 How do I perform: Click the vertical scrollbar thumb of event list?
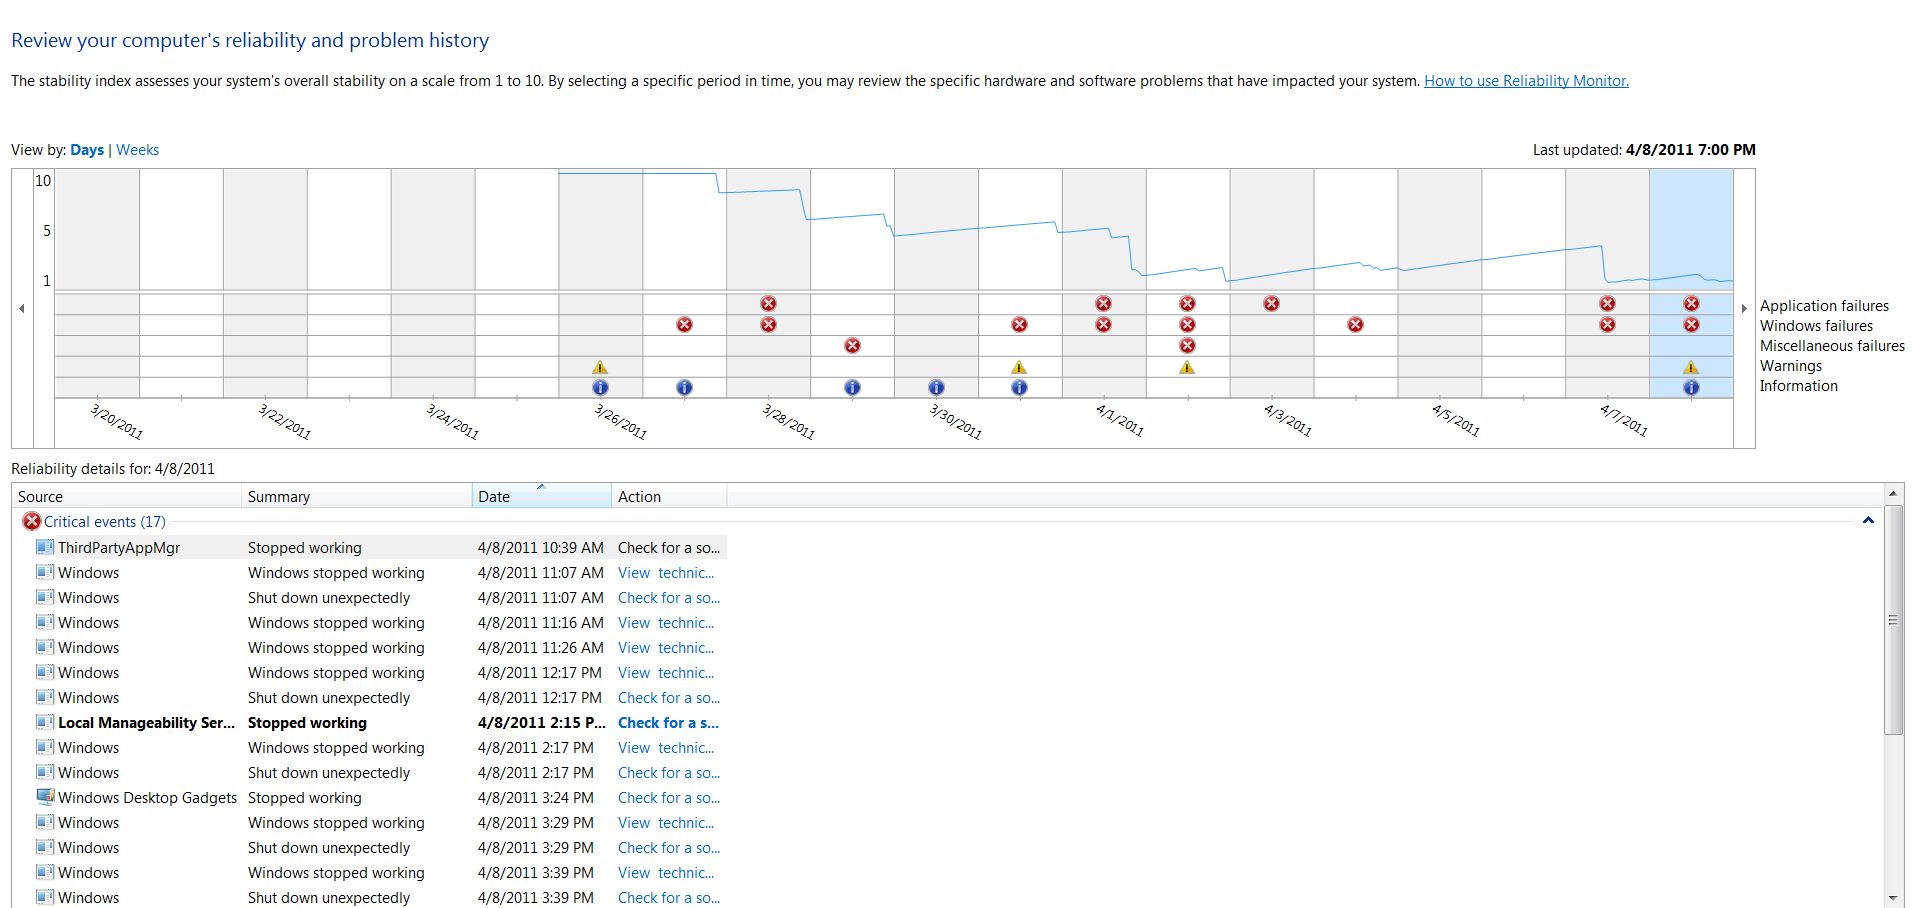click(1893, 619)
